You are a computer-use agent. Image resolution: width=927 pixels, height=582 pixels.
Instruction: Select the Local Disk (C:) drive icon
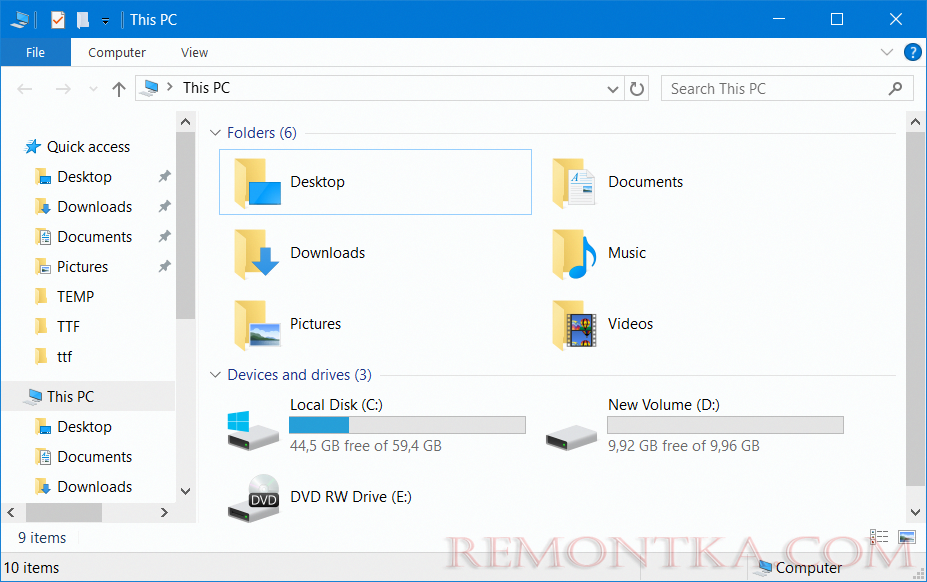pos(253,431)
